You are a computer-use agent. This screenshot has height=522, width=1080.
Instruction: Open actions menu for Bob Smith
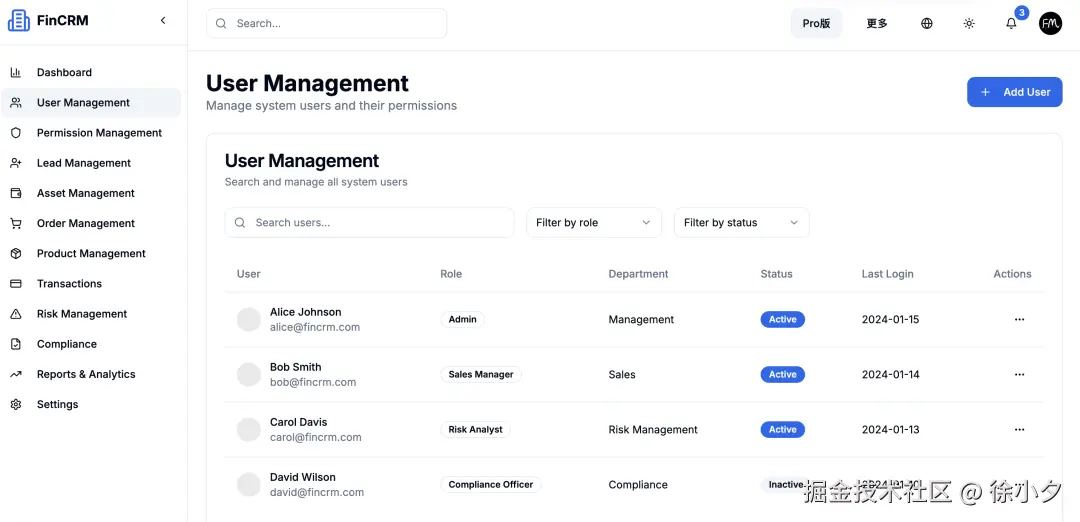click(1019, 375)
